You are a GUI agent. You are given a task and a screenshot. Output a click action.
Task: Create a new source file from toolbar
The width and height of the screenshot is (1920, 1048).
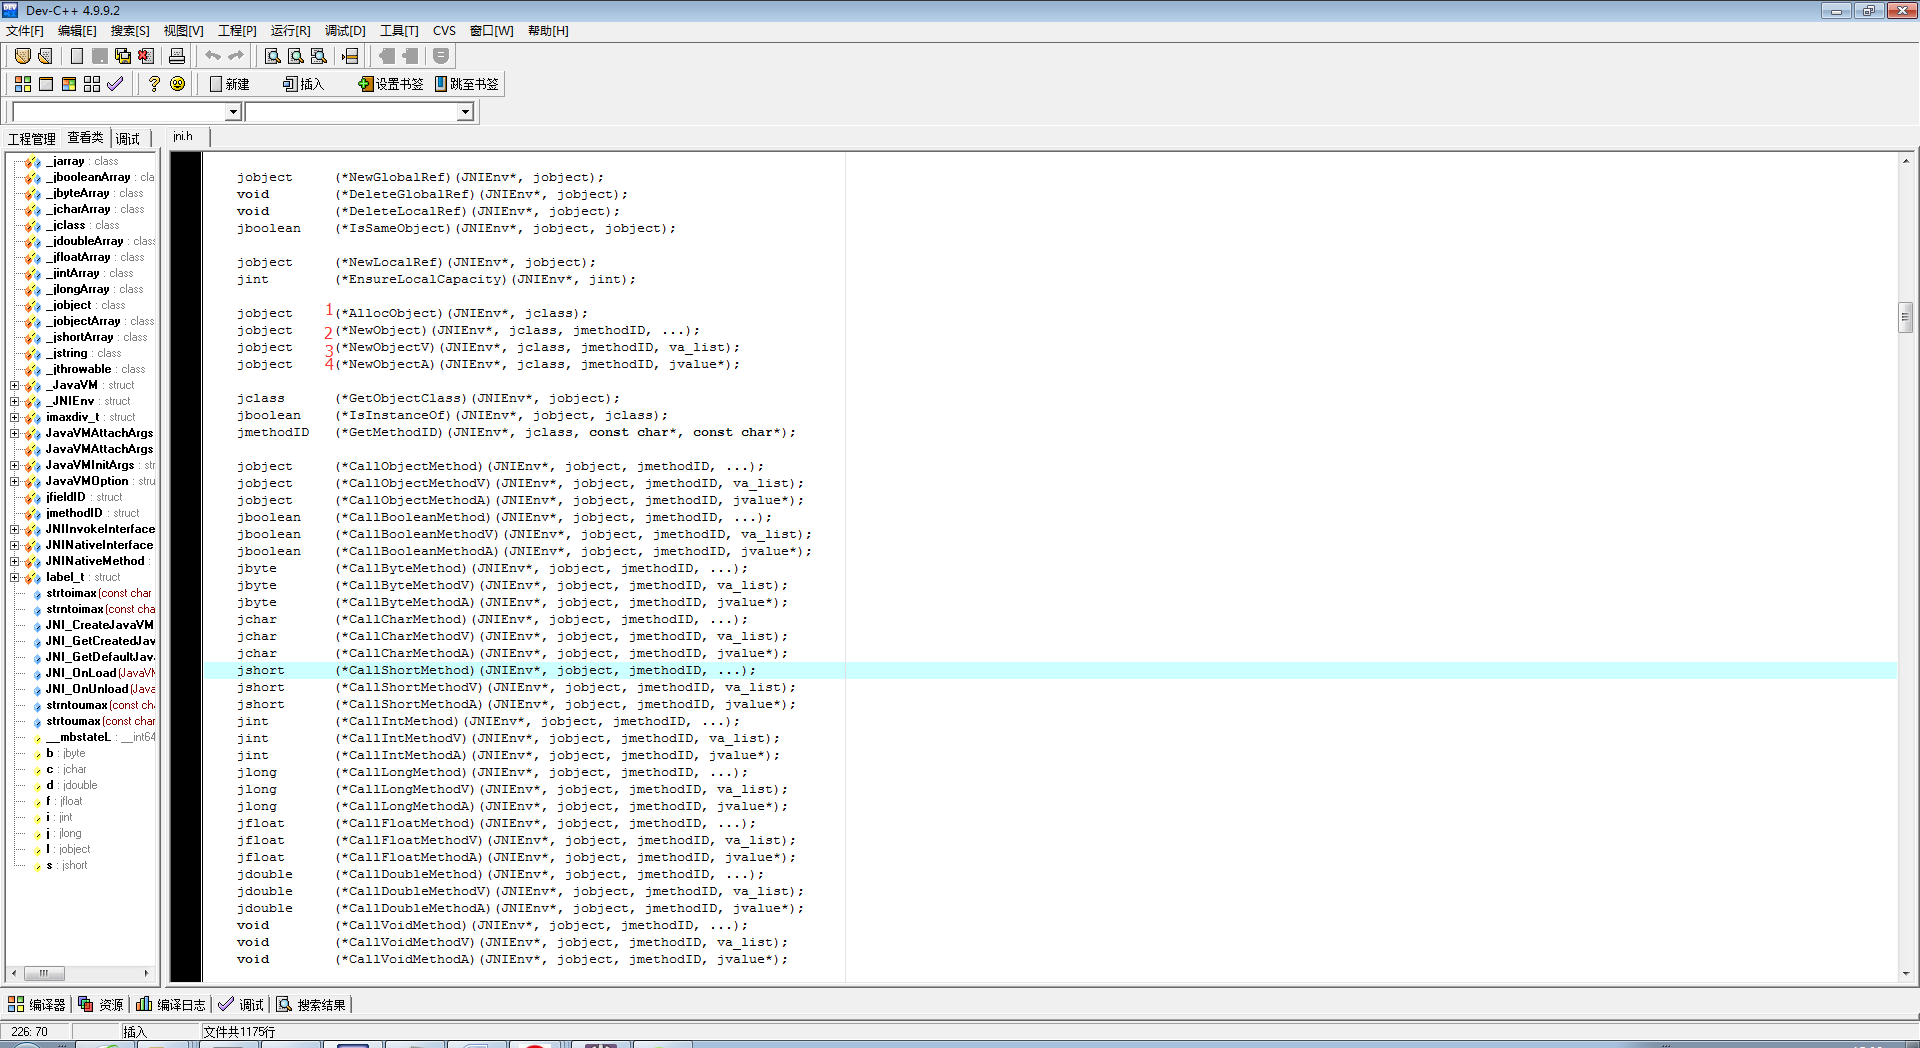tap(76, 56)
